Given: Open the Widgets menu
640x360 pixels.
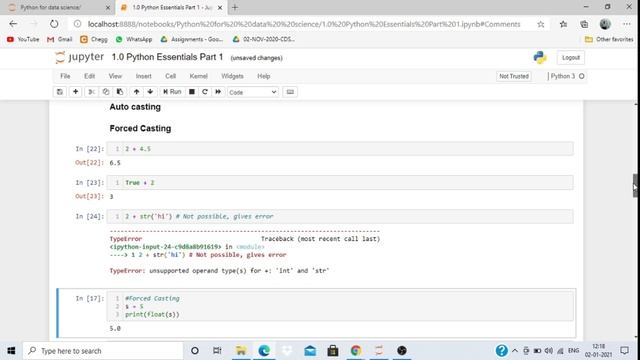Looking at the screenshot, I should (x=232, y=76).
